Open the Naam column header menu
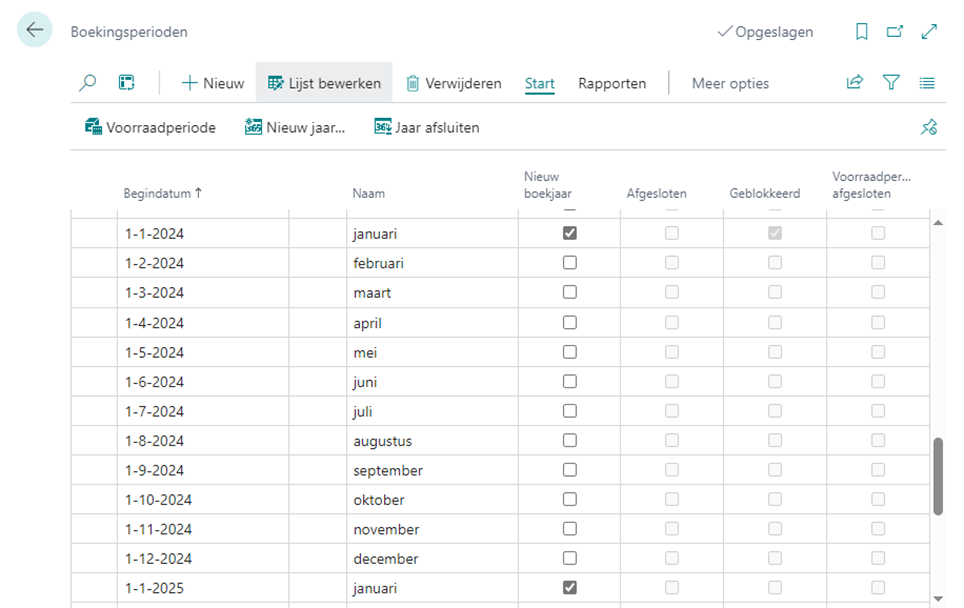Screen dimensions: 964x608 point(368,193)
